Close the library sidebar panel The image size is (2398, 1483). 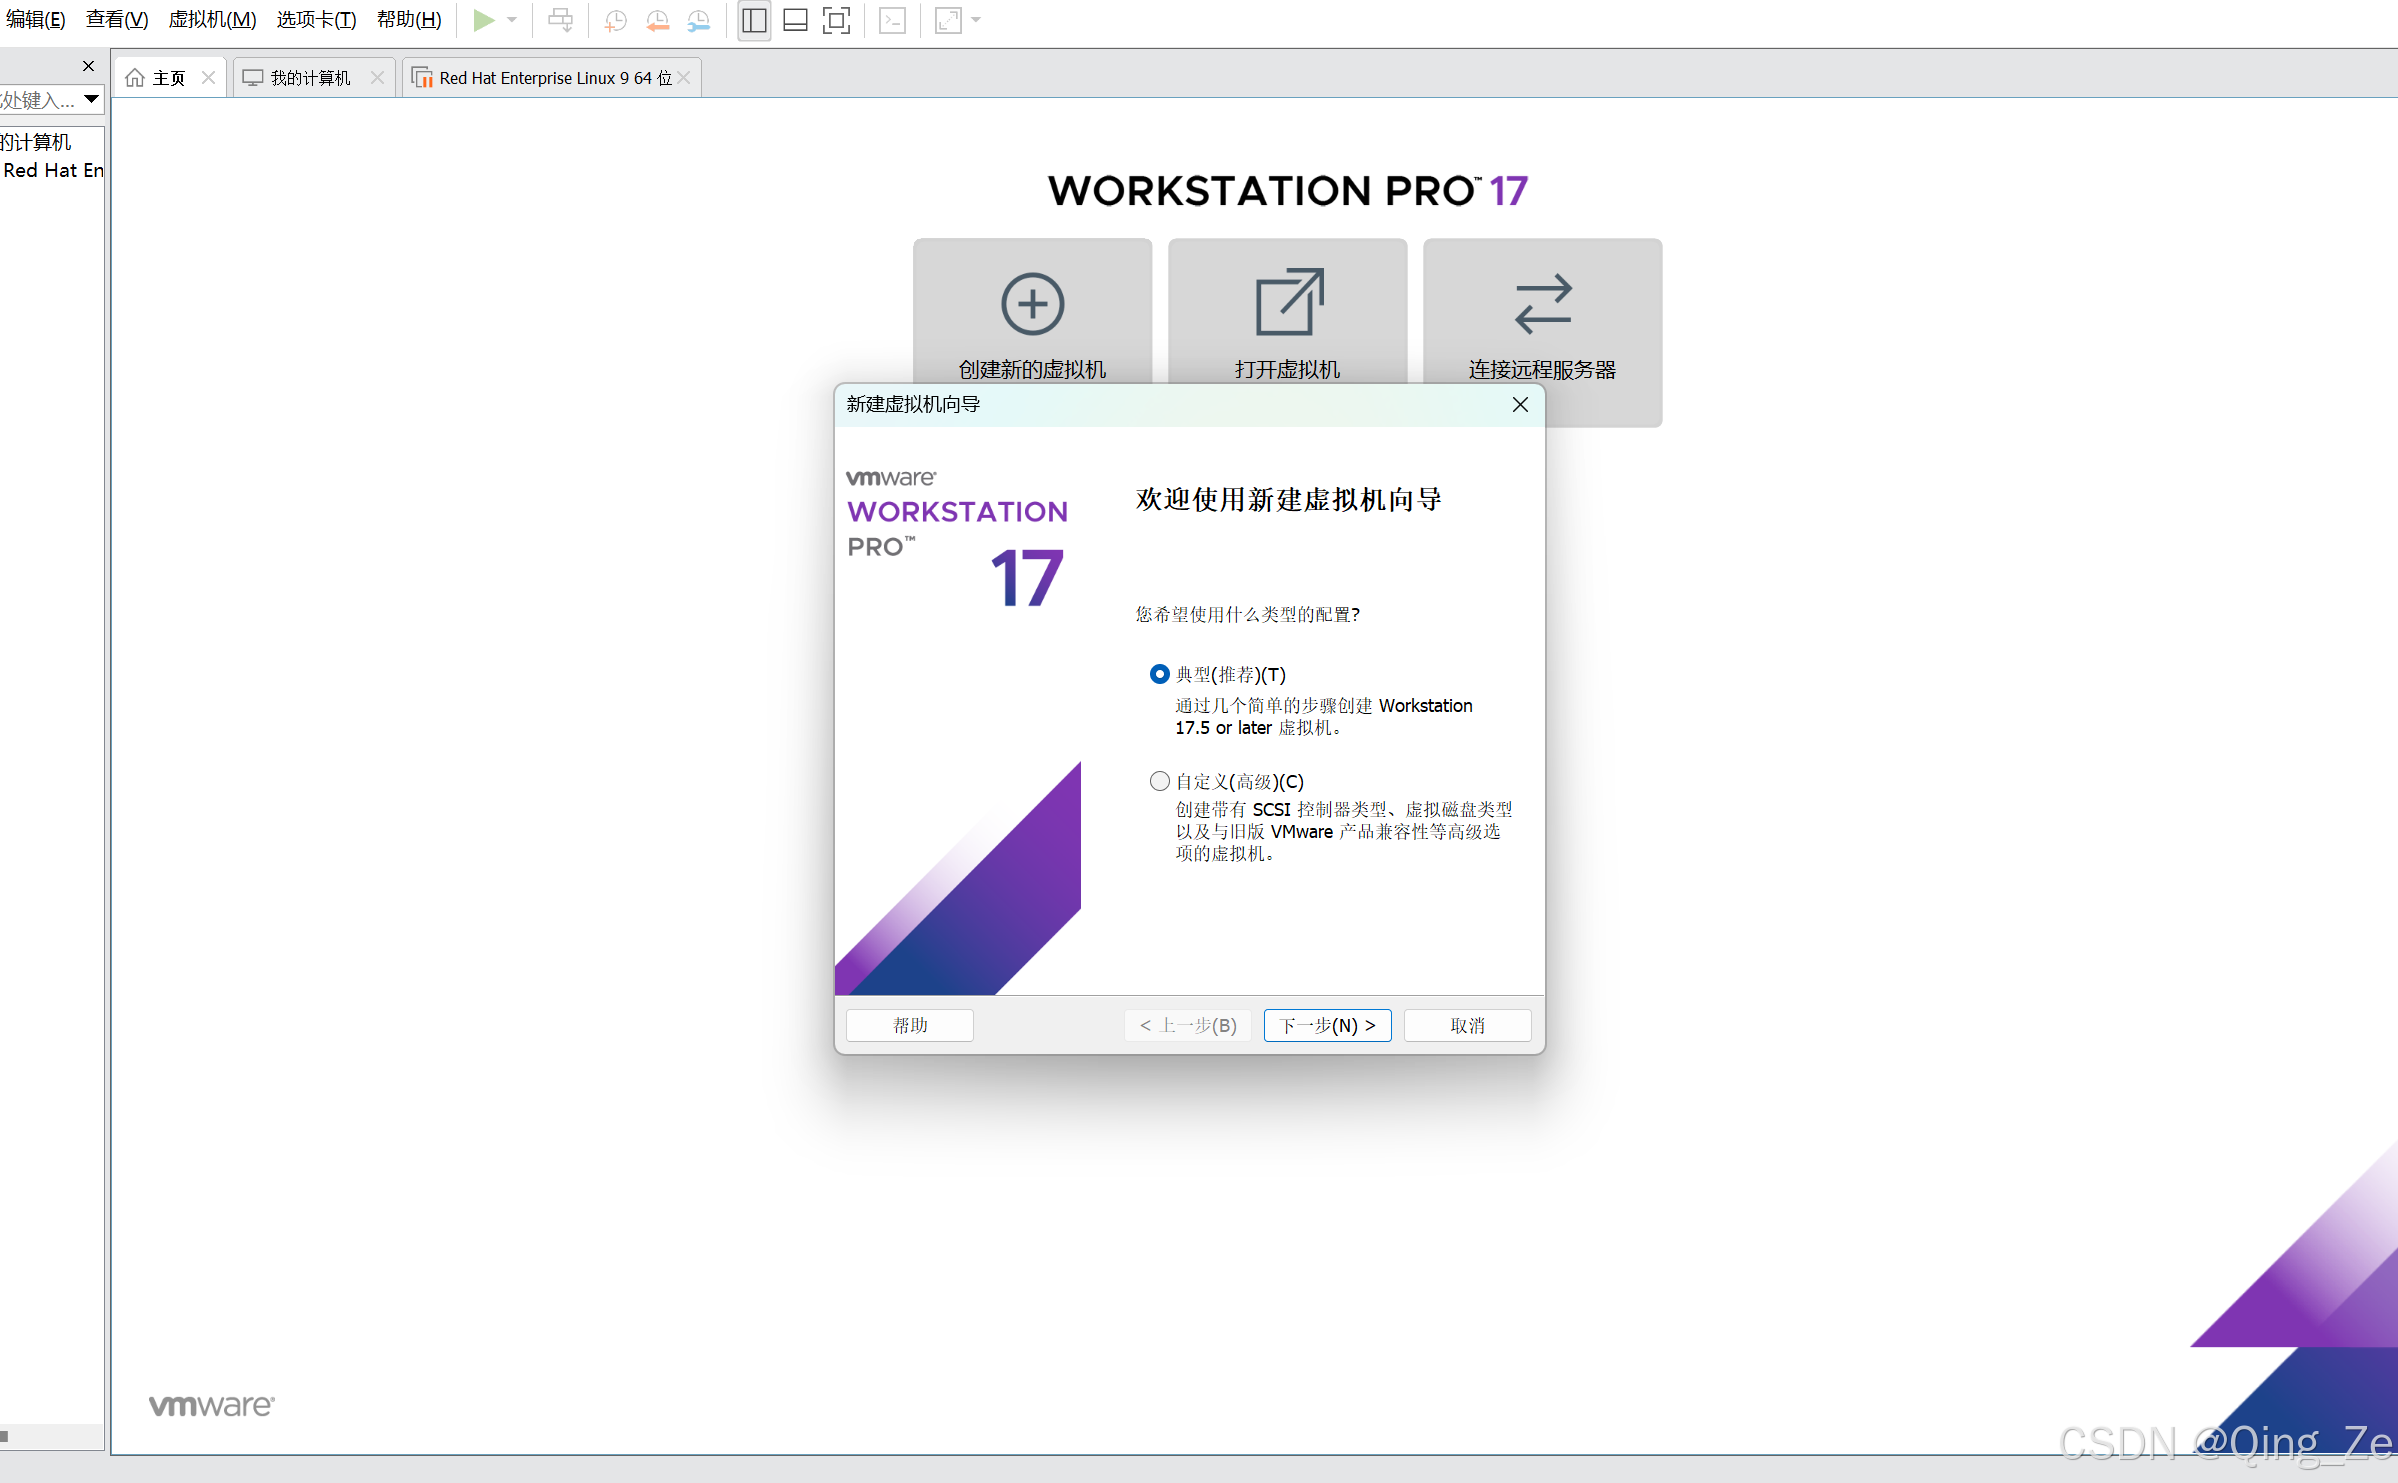tap(88, 66)
